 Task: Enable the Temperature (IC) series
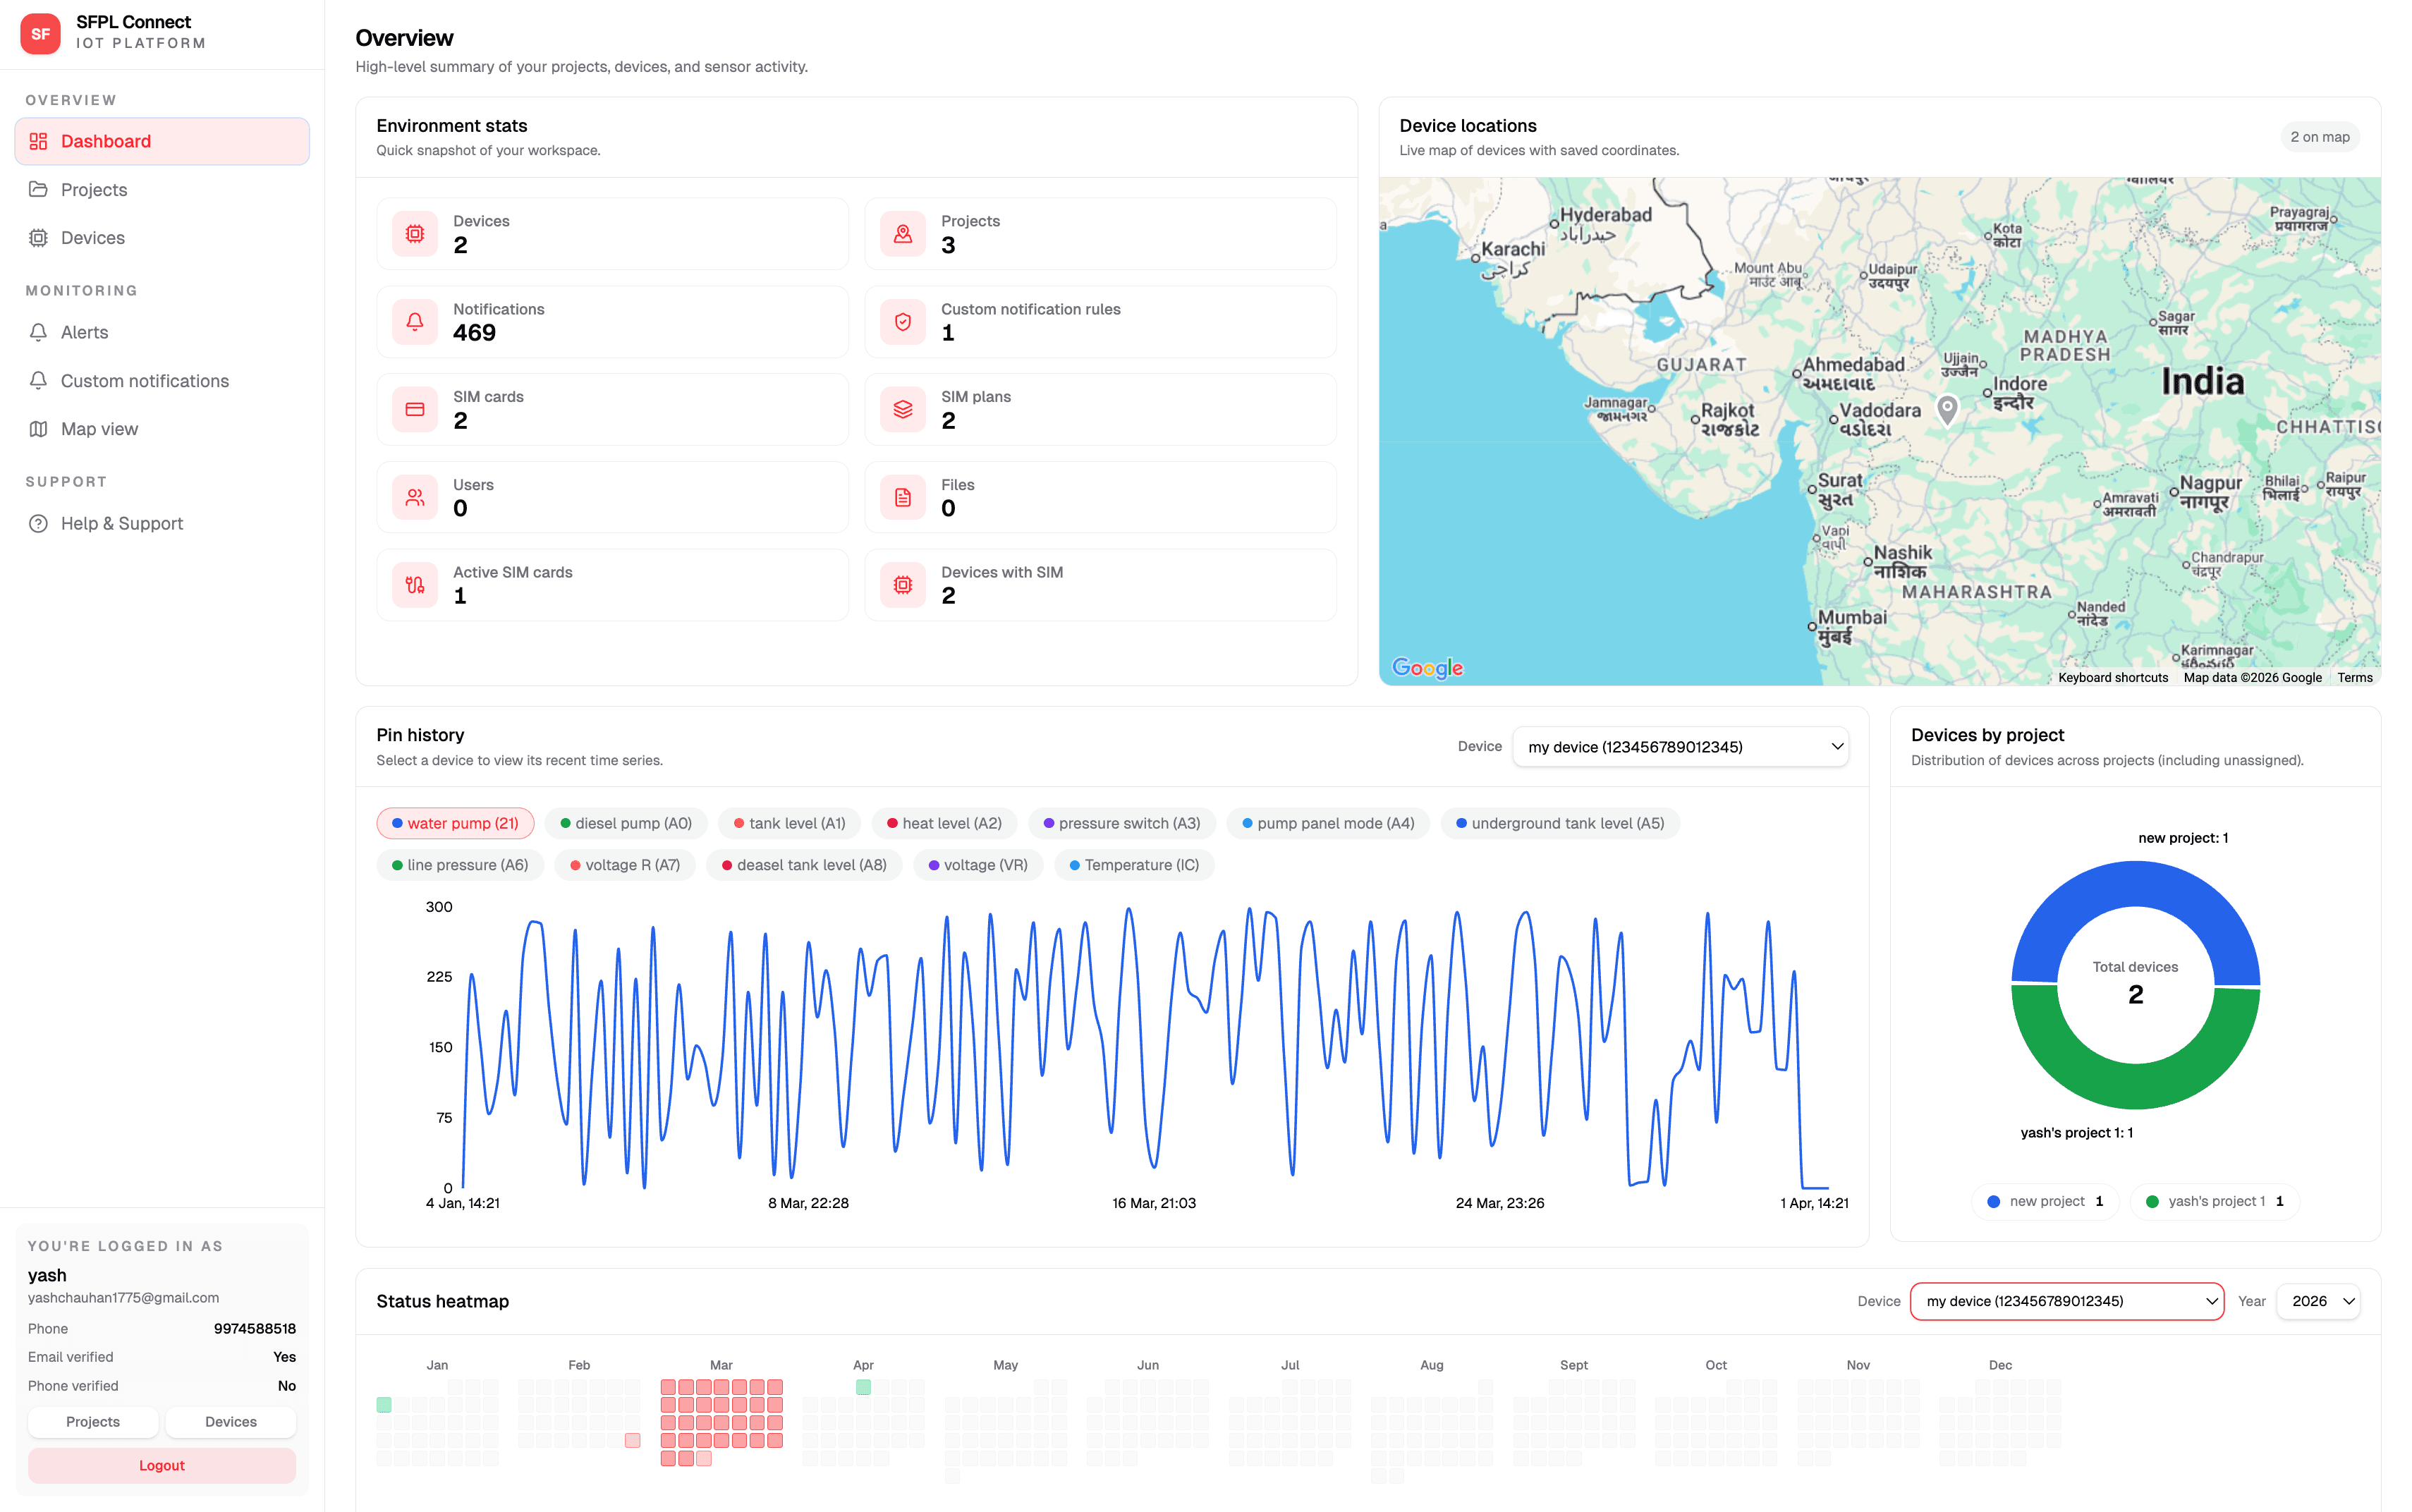[x=1134, y=864]
